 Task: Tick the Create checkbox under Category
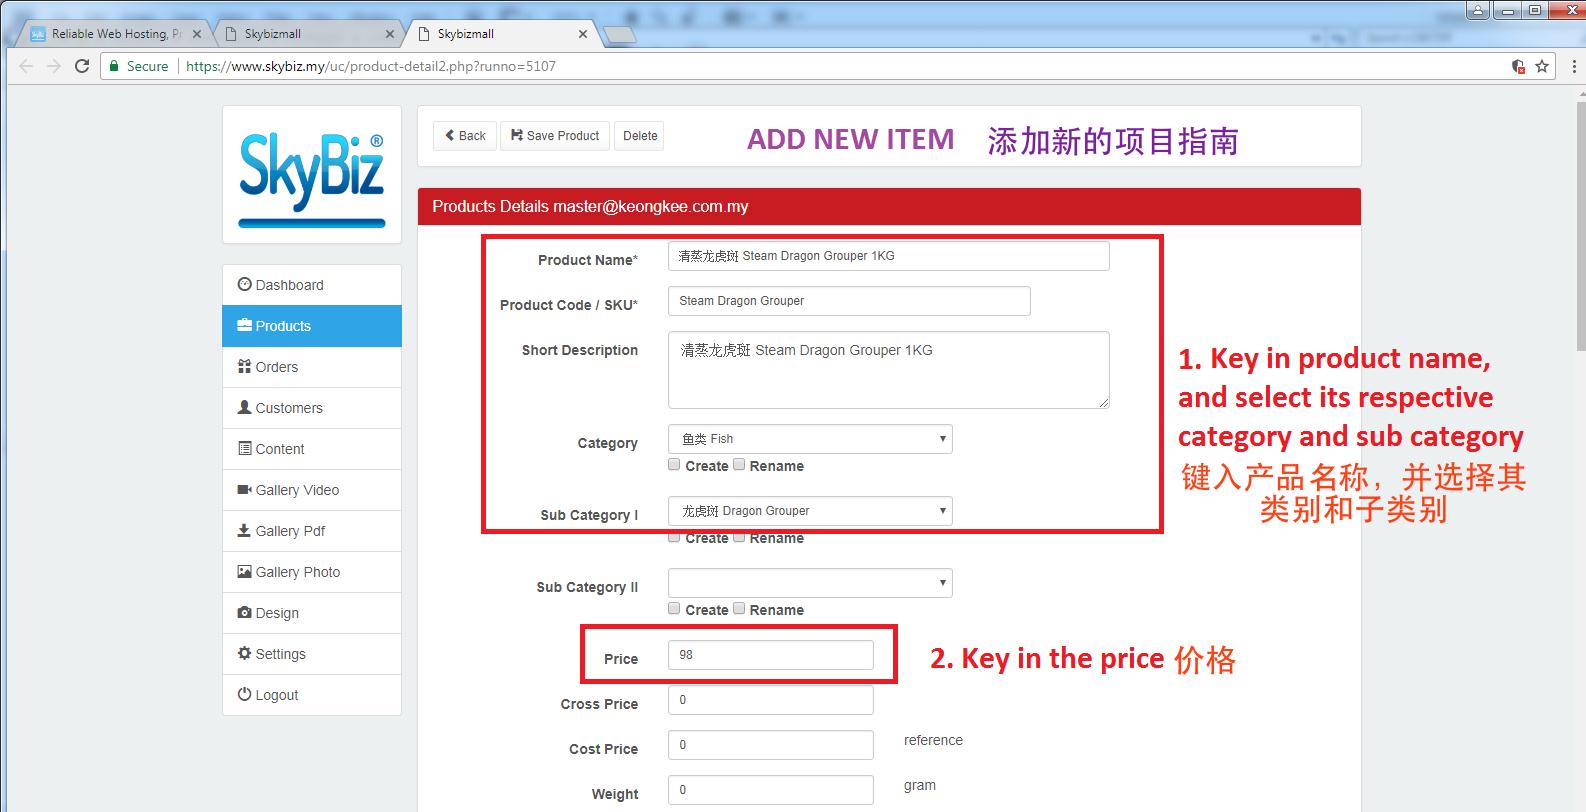click(x=674, y=465)
